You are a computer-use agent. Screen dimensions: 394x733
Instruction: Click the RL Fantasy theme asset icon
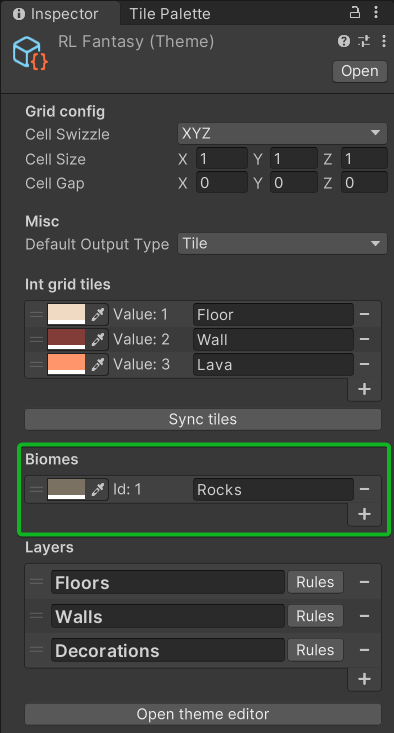pyautogui.click(x=30, y=53)
